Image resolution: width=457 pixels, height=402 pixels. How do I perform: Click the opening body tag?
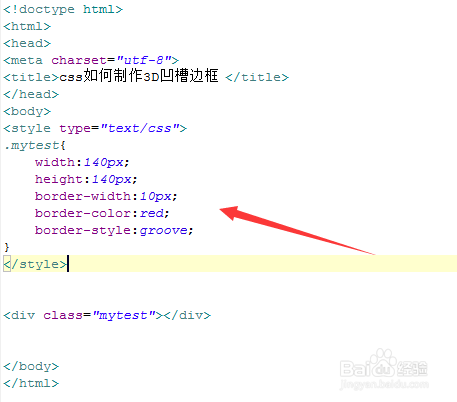(27, 111)
